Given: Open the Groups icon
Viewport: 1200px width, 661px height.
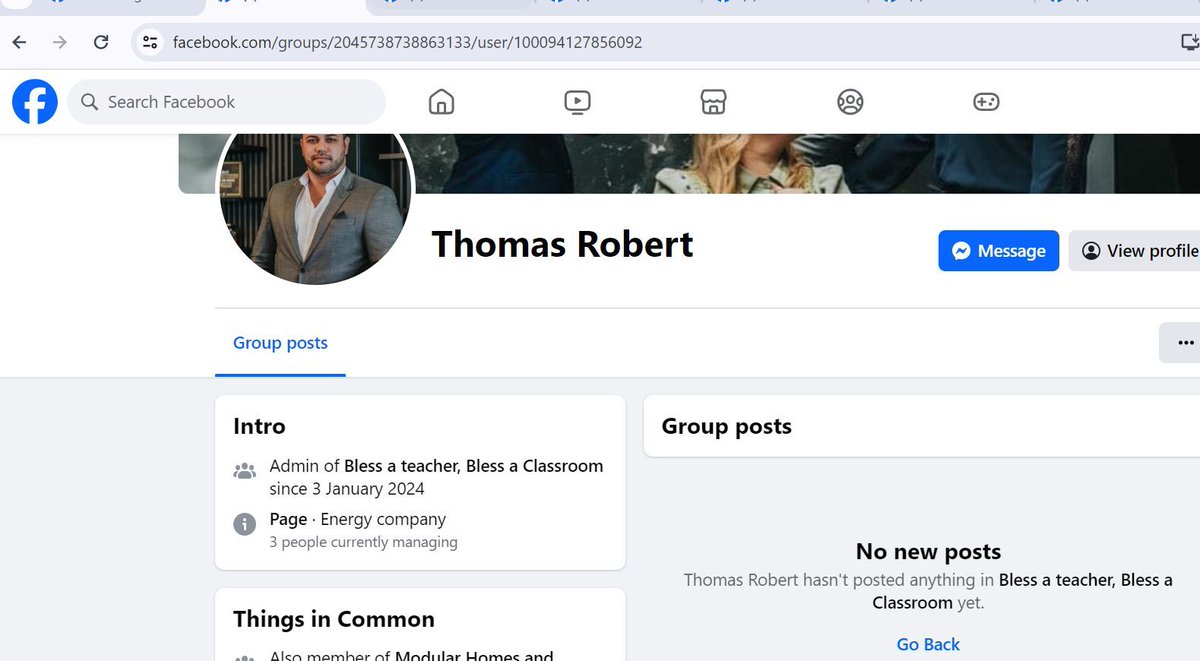Looking at the screenshot, I should coord(849,101).
